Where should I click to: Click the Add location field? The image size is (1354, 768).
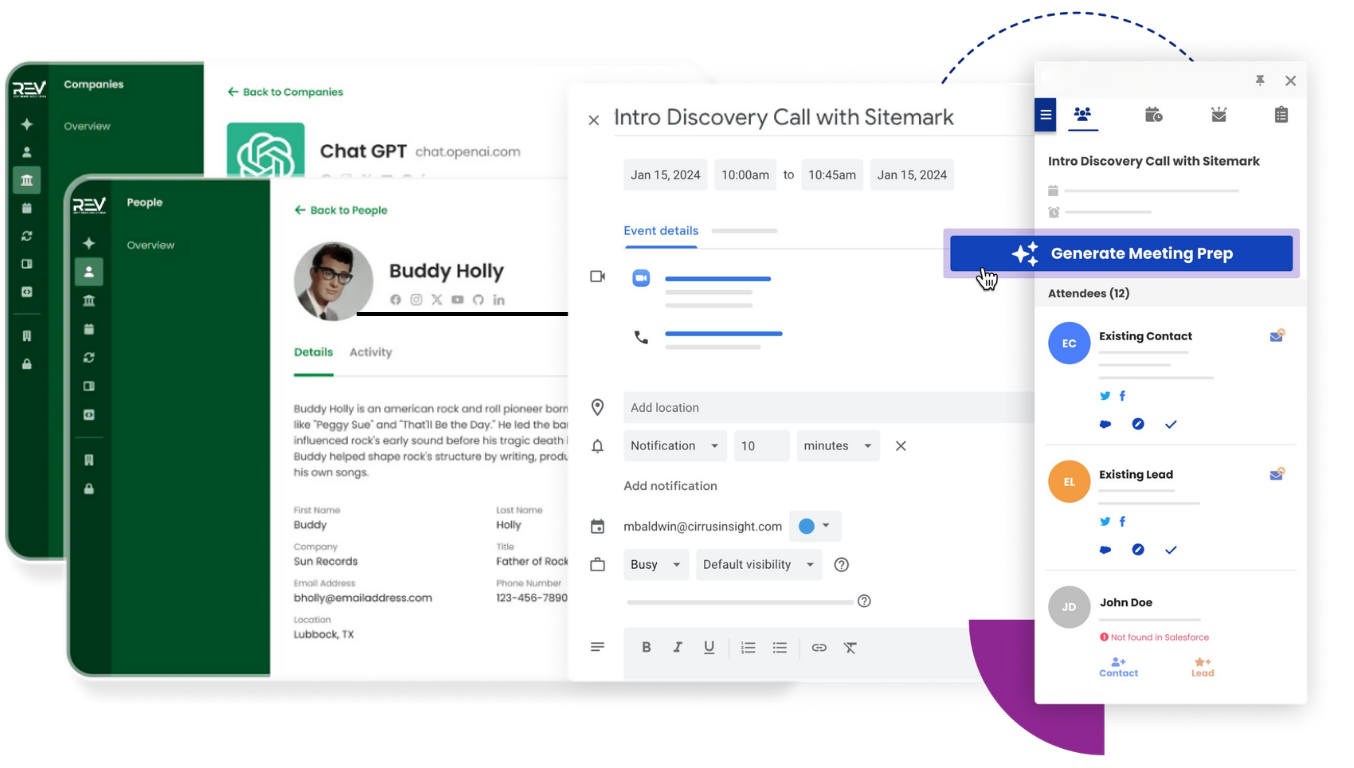pyautogui.click(x=828, y=408)
